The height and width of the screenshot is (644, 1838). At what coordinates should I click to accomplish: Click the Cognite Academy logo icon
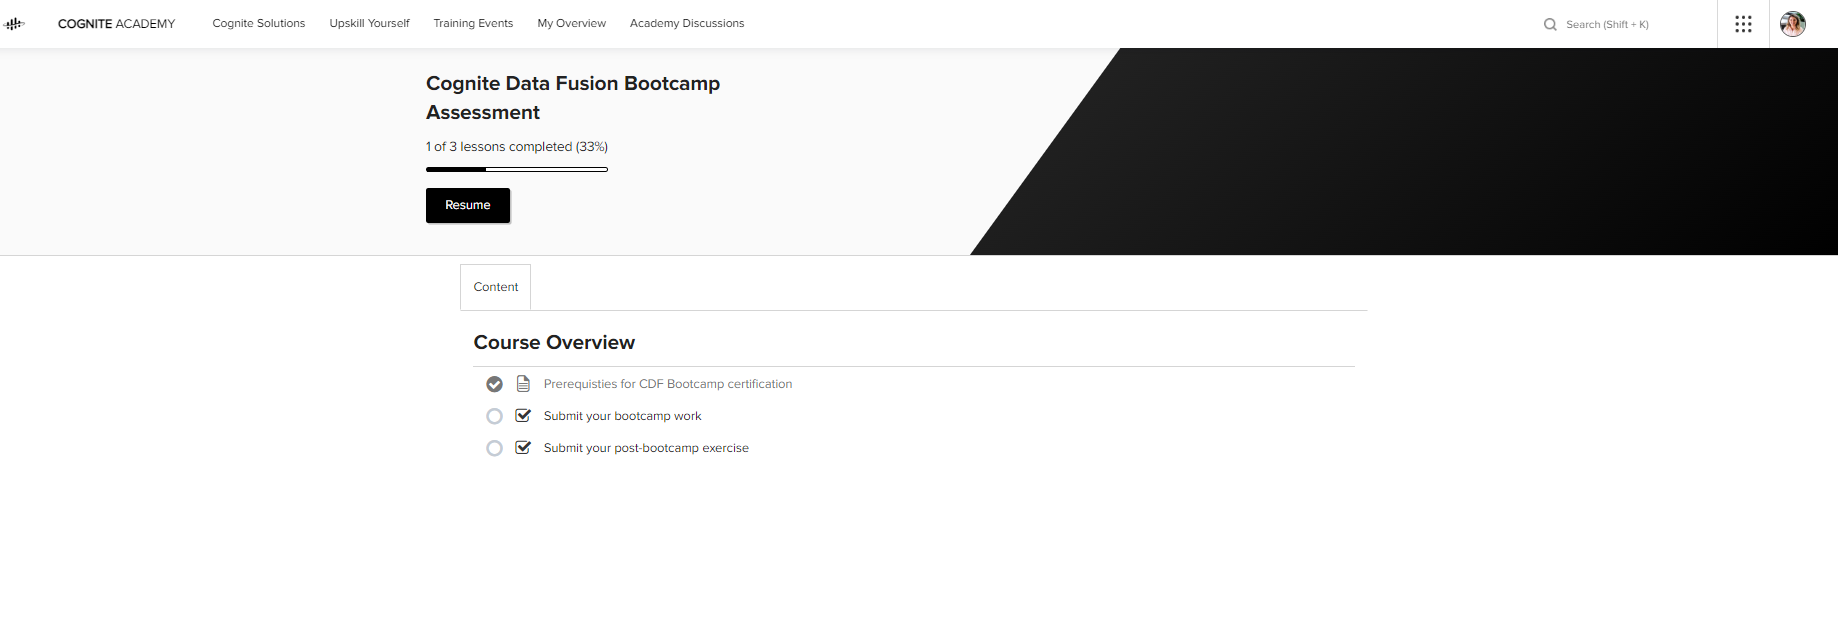pyautogui.click(x=14, y=24)
